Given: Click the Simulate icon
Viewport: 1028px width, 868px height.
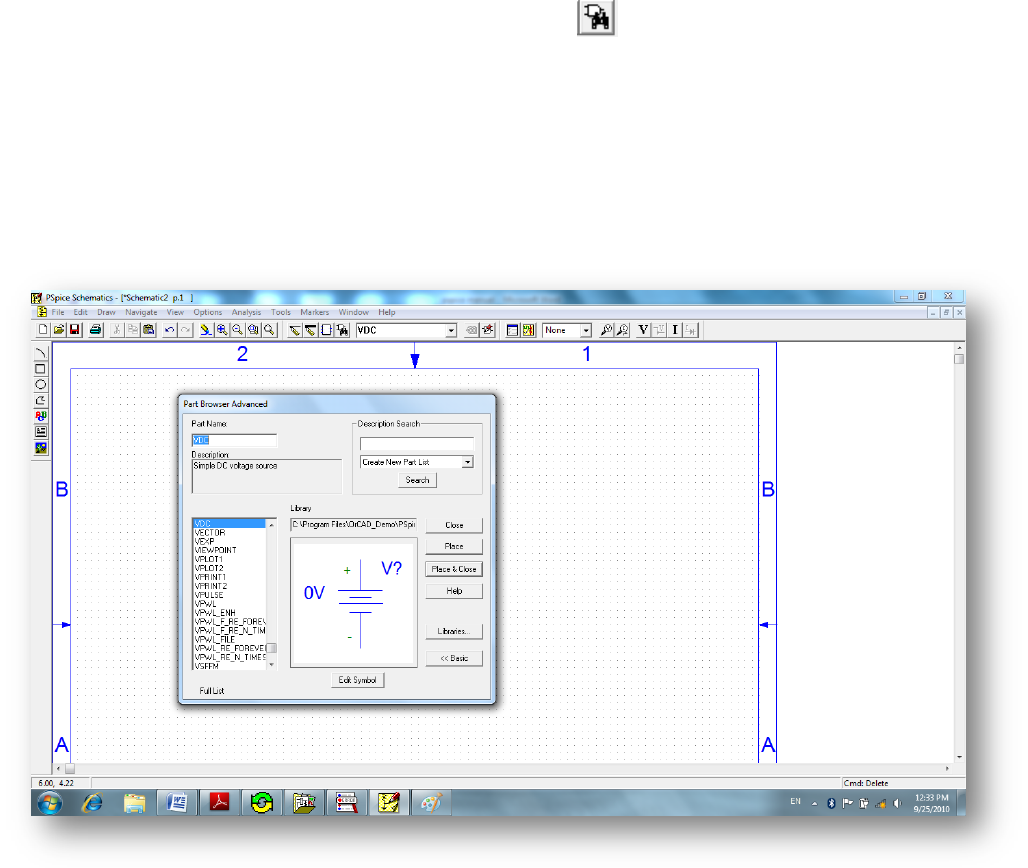Looking at the screenshot, I should [528, 330].
